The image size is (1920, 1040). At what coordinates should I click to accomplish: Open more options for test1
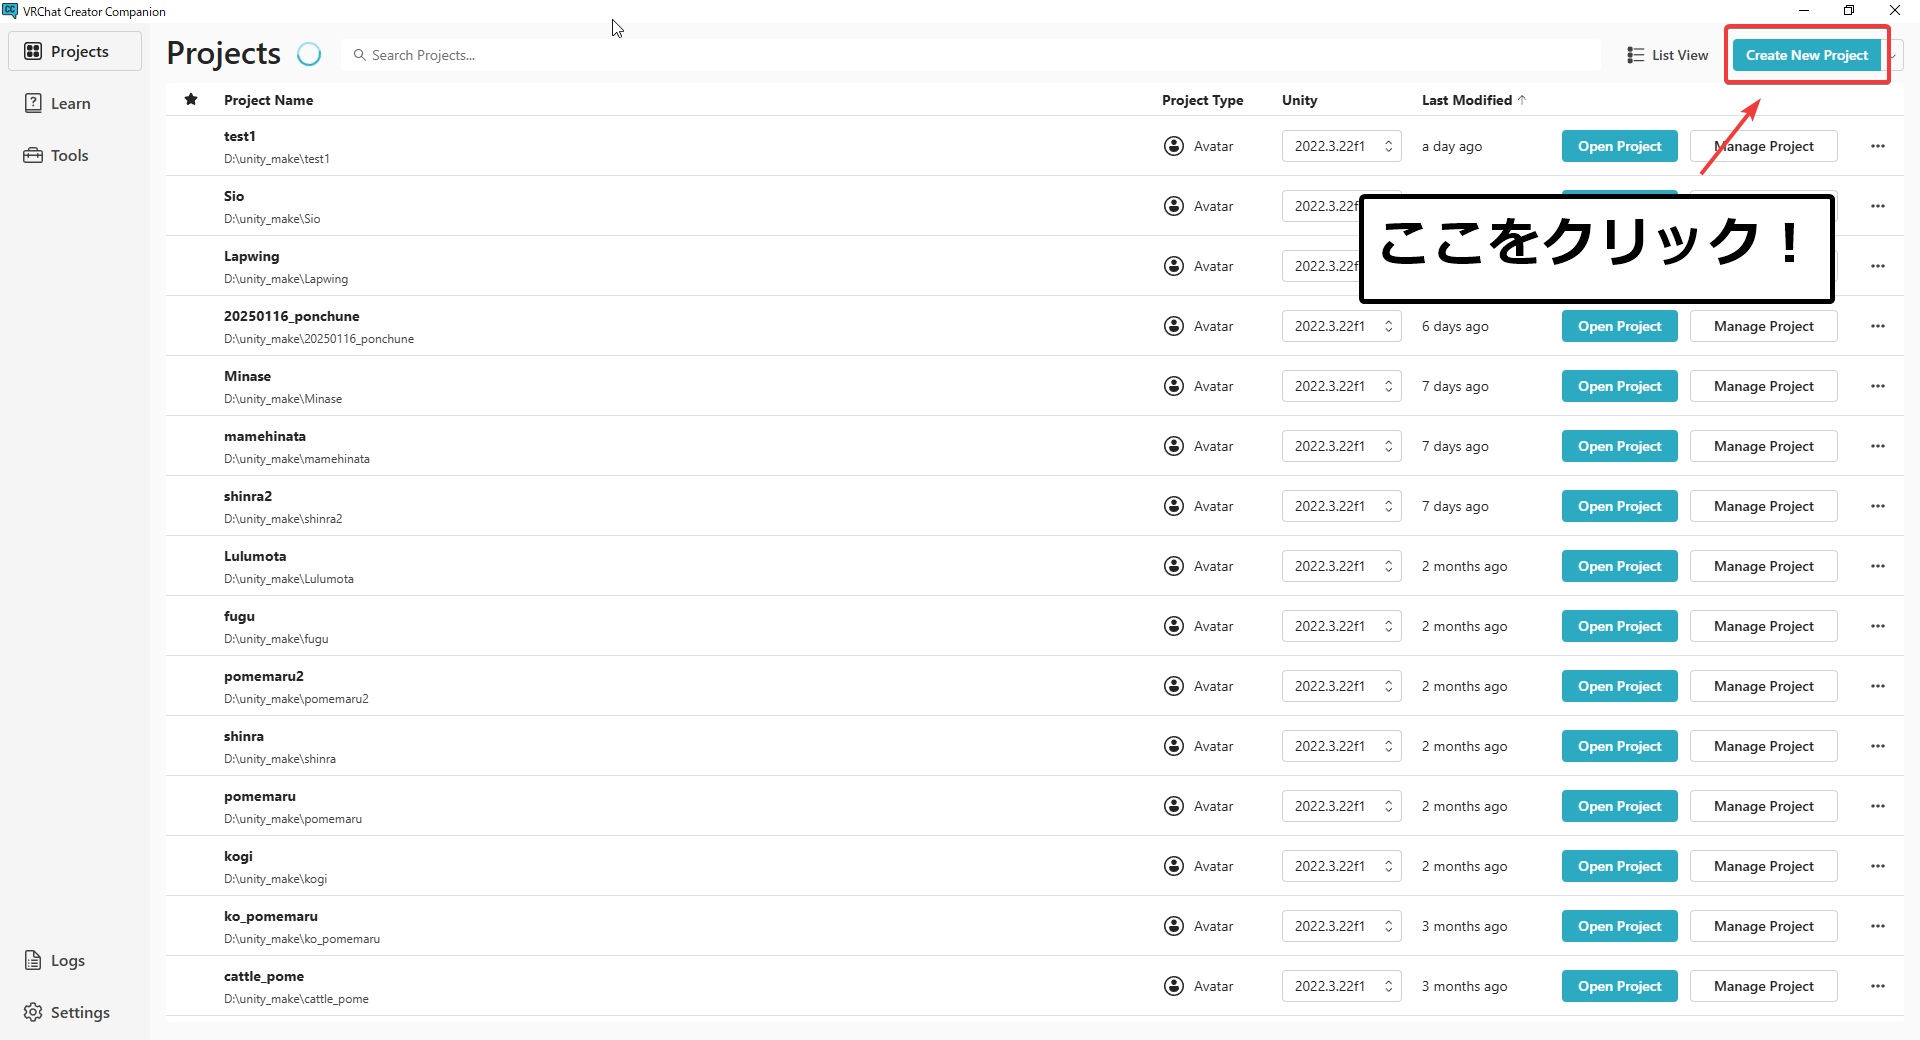click(1877, 146)
